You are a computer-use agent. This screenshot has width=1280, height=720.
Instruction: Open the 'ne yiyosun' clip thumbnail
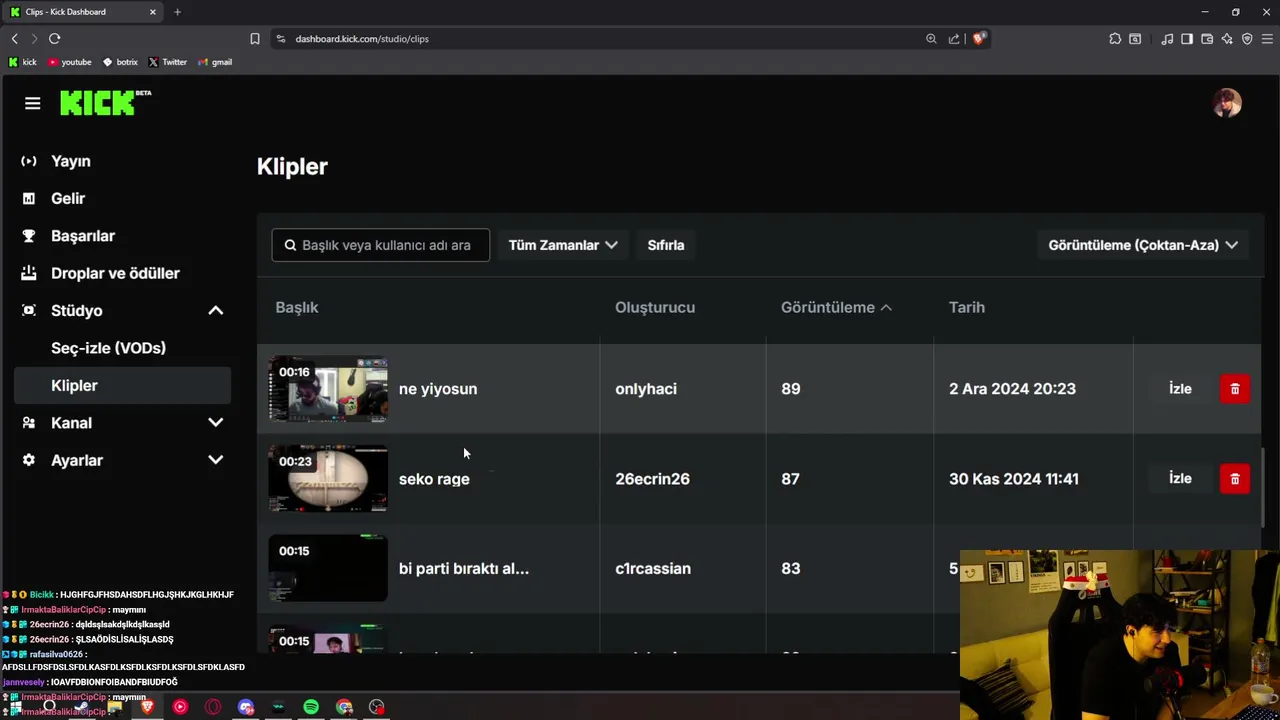pyautogui.click(x=328, y=389)
